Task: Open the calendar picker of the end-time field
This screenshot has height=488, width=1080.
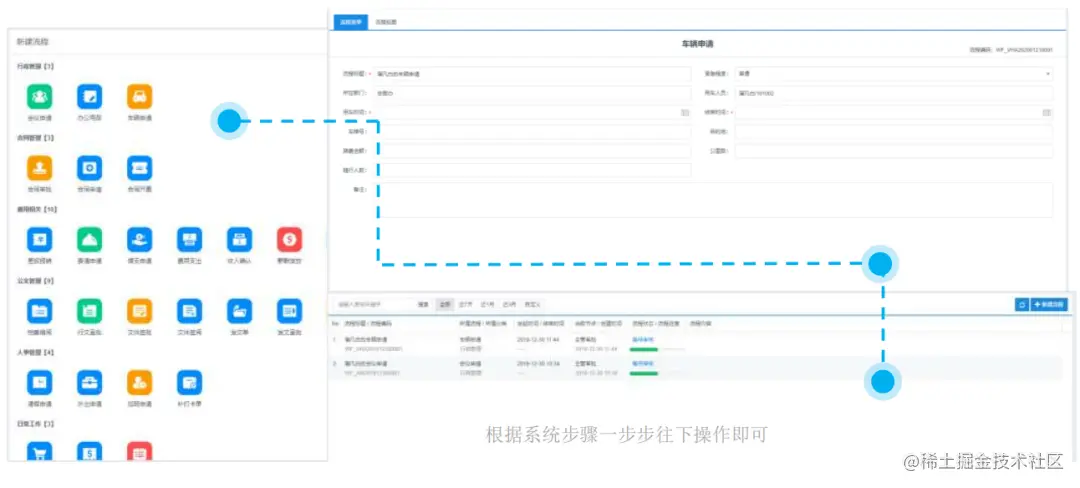Action: [1046, 112]
